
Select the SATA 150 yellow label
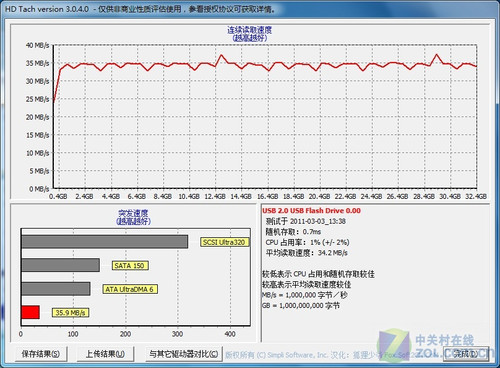(130, 265)
